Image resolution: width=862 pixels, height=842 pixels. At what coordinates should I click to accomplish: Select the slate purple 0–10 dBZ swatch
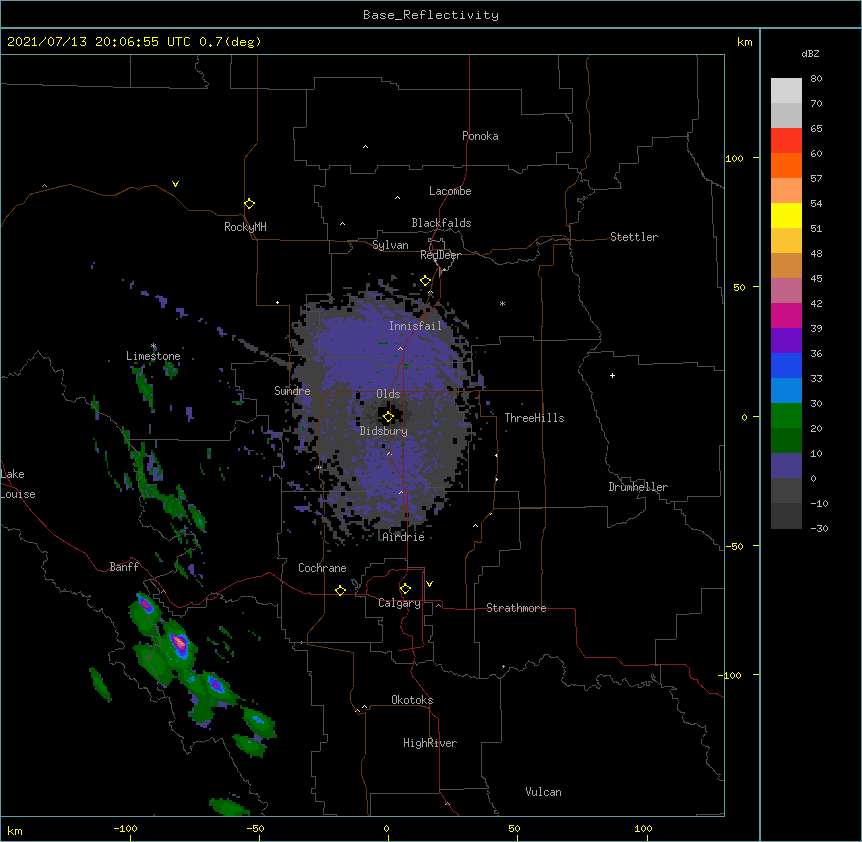tap(786, 466)
